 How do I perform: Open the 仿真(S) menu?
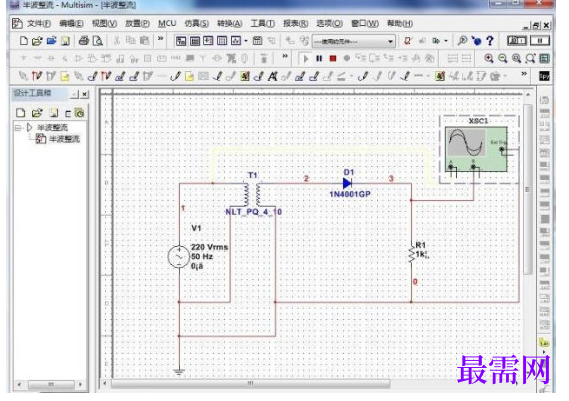[x=196, y=24]
